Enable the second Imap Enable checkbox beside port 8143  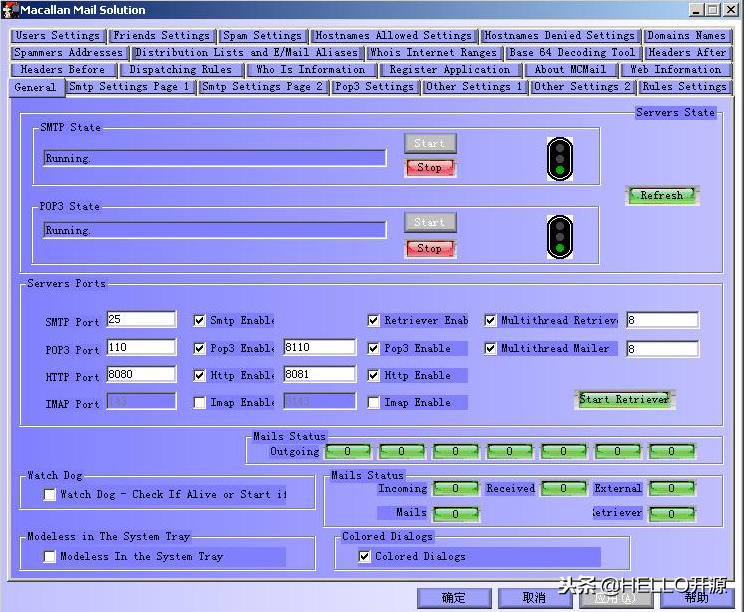(373, 403)
